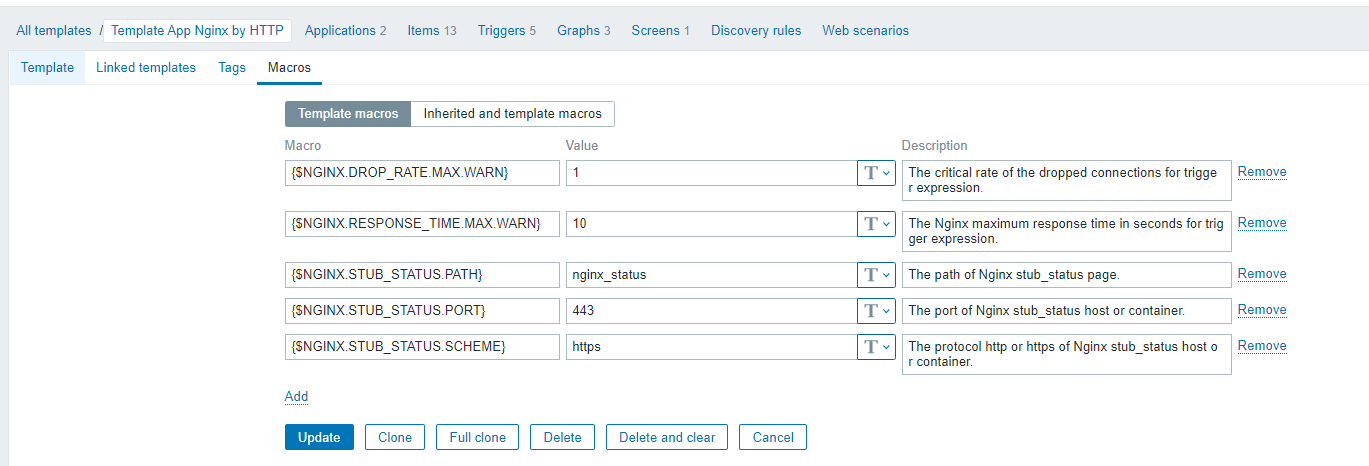Open value type dropdown for DROP_RATE.MAX.WARN macro
1369x466 pixels.
click(x=876, y=173)
